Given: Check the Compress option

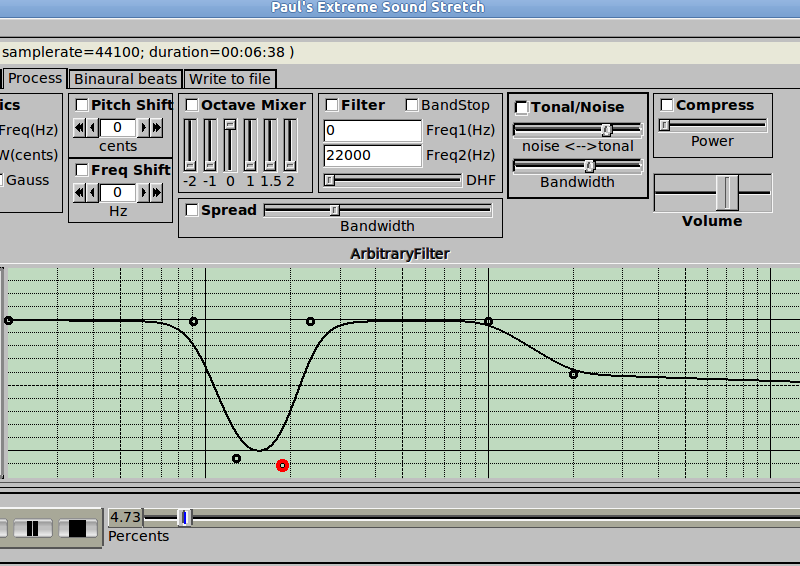Looking at the screenshot, I should [x=666, y=105].
